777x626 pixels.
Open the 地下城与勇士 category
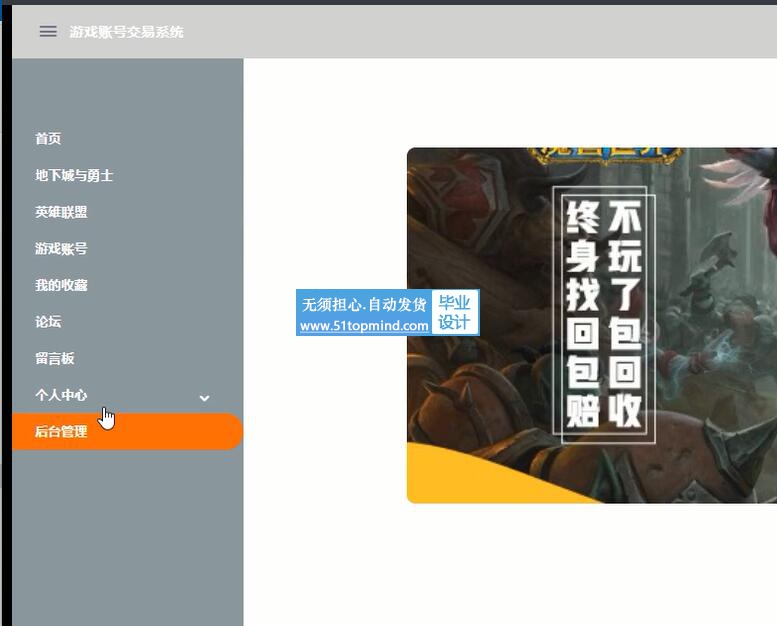click(74, 175)
